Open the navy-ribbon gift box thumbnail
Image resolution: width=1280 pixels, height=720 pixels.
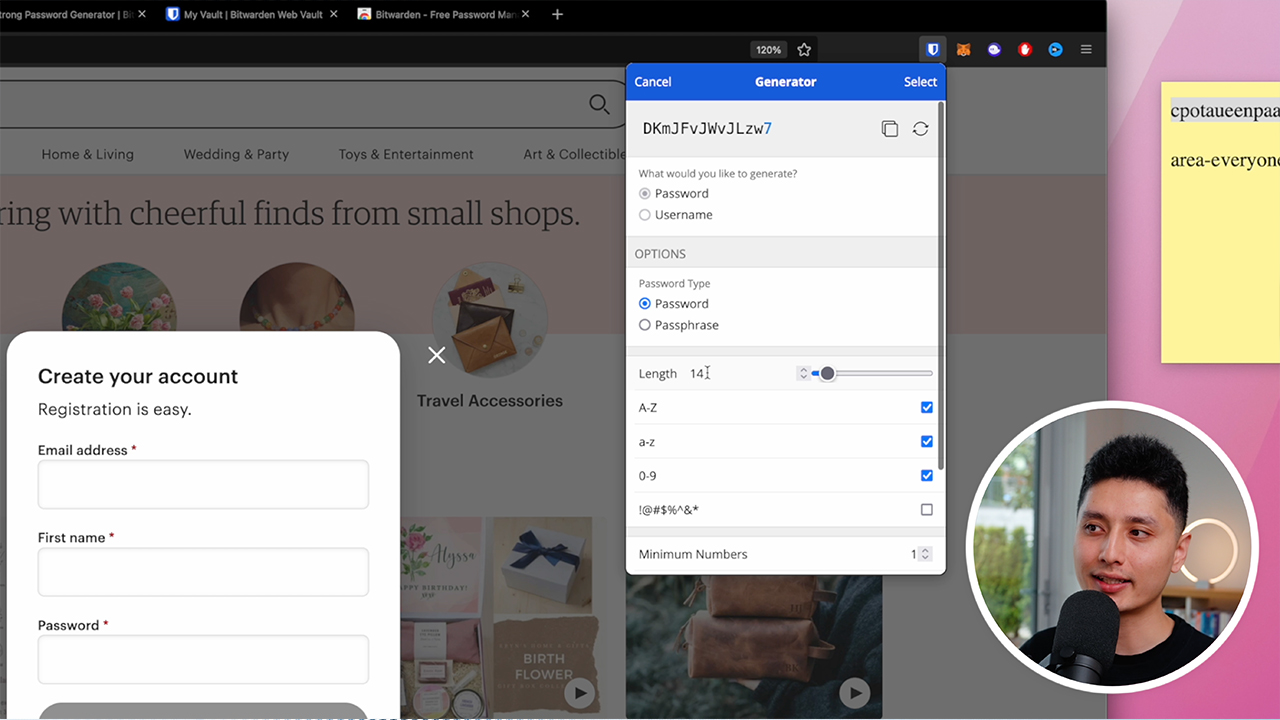coord(543,565)
